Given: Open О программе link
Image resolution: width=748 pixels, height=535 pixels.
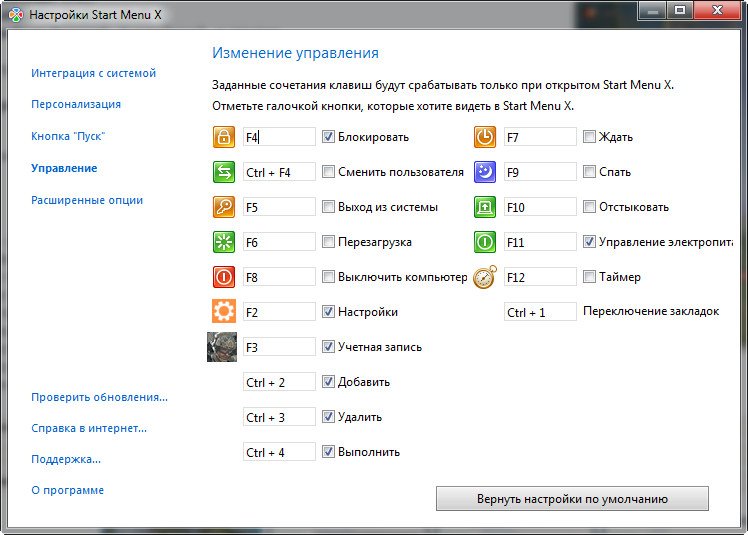Looking at the screenshot, I should [67, 490].
